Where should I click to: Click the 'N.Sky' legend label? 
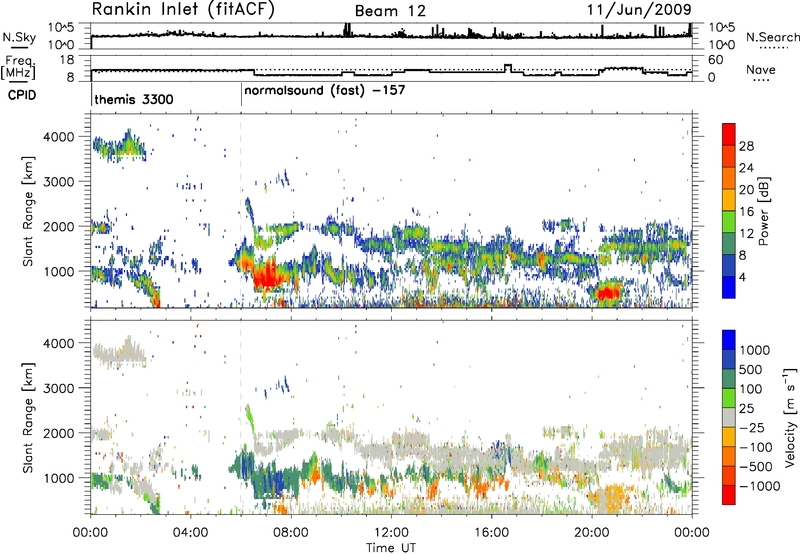click(x=19, y=37)
